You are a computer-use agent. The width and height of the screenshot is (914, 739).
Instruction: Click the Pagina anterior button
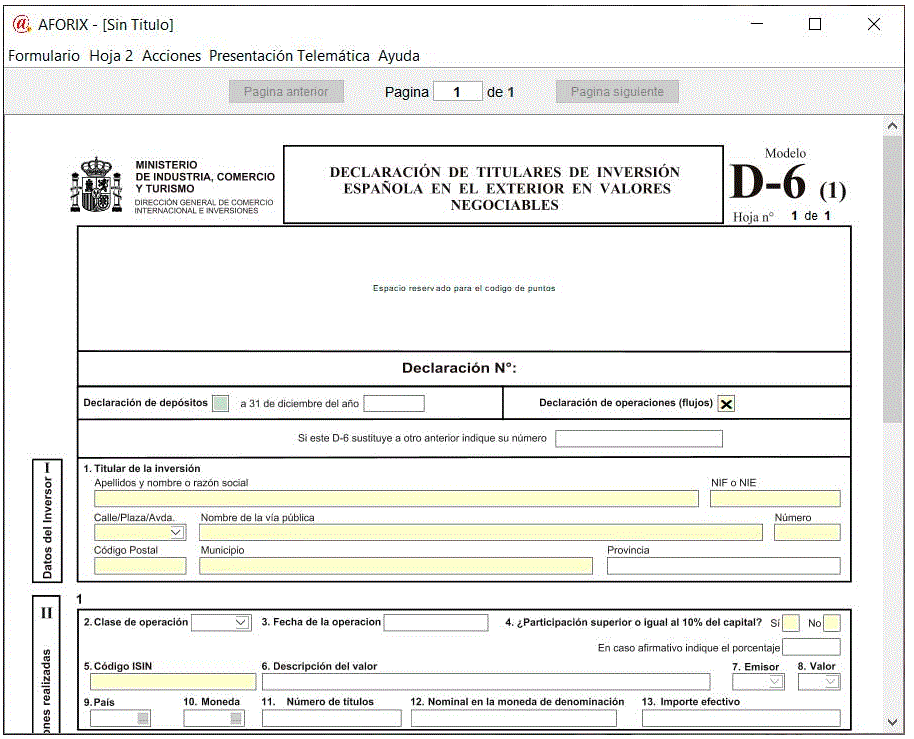coord(286,92)
